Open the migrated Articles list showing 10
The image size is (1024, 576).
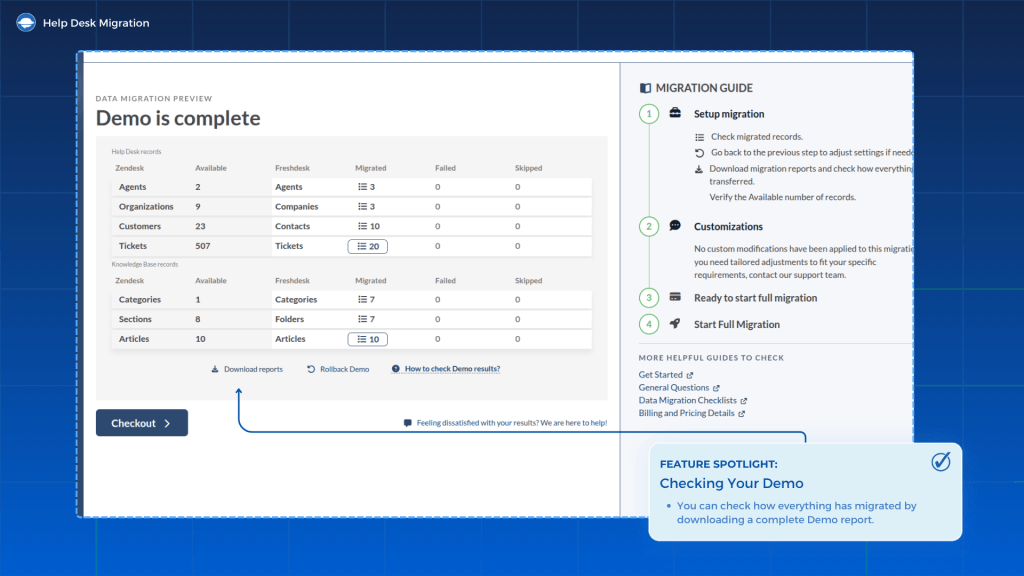point(368,339)
